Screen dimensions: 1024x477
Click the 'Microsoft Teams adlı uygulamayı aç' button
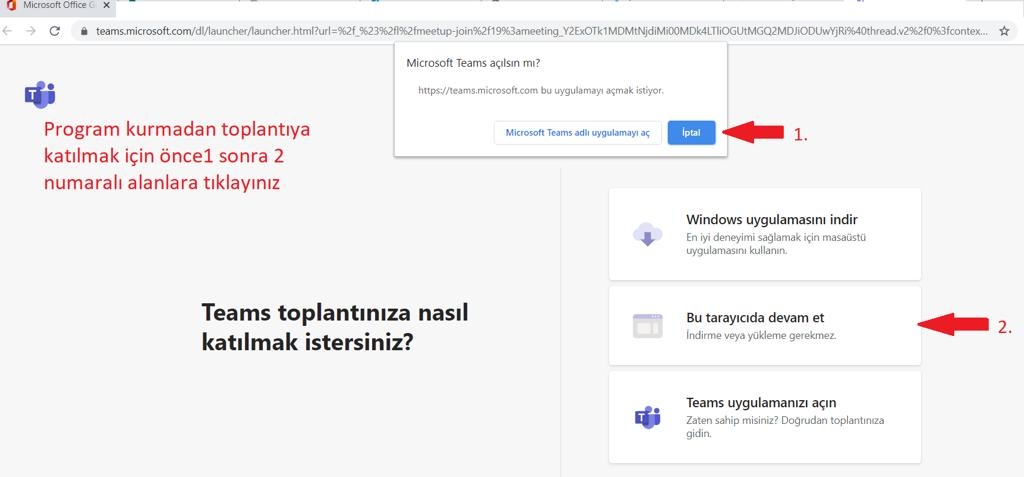pyautogui.click(x=577, y=133)
